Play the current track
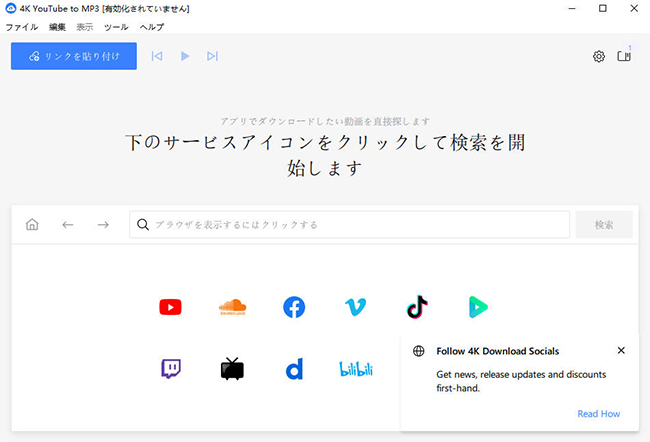Viewport: 650px width, 442px height. coord(185,56)
